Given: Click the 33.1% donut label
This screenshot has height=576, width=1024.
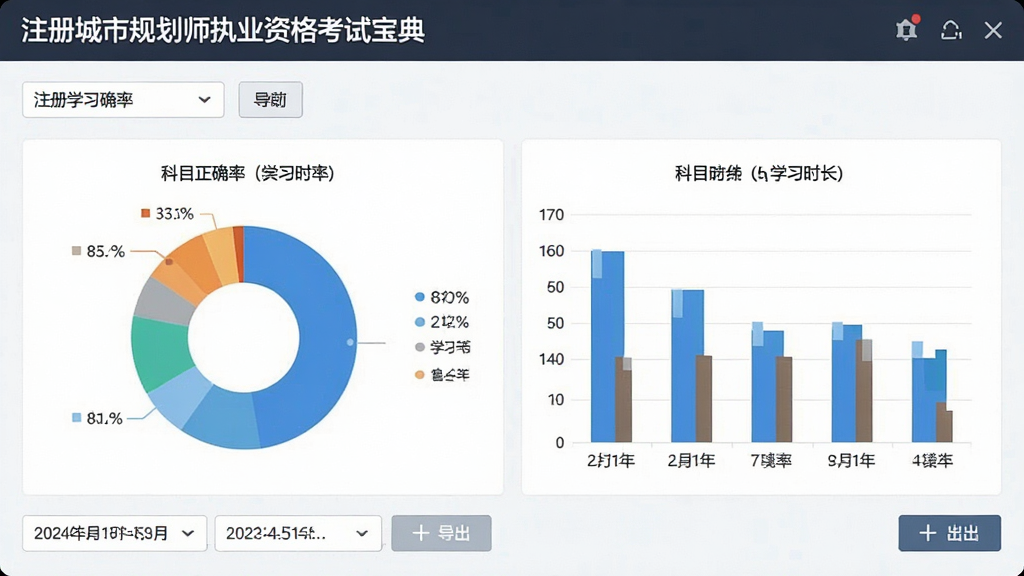Looking at the screenshot, I should click(x=174, y=214).
